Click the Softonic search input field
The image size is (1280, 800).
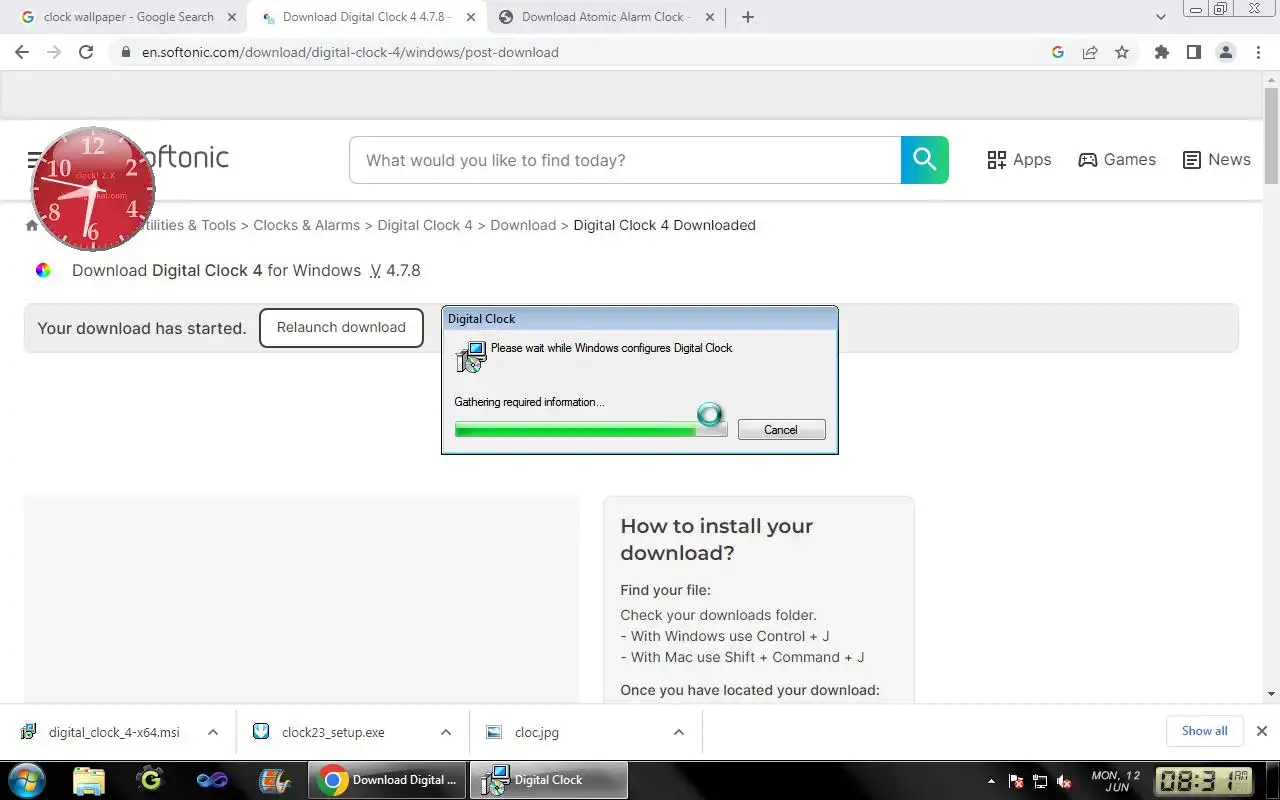[x=625, y=160]
